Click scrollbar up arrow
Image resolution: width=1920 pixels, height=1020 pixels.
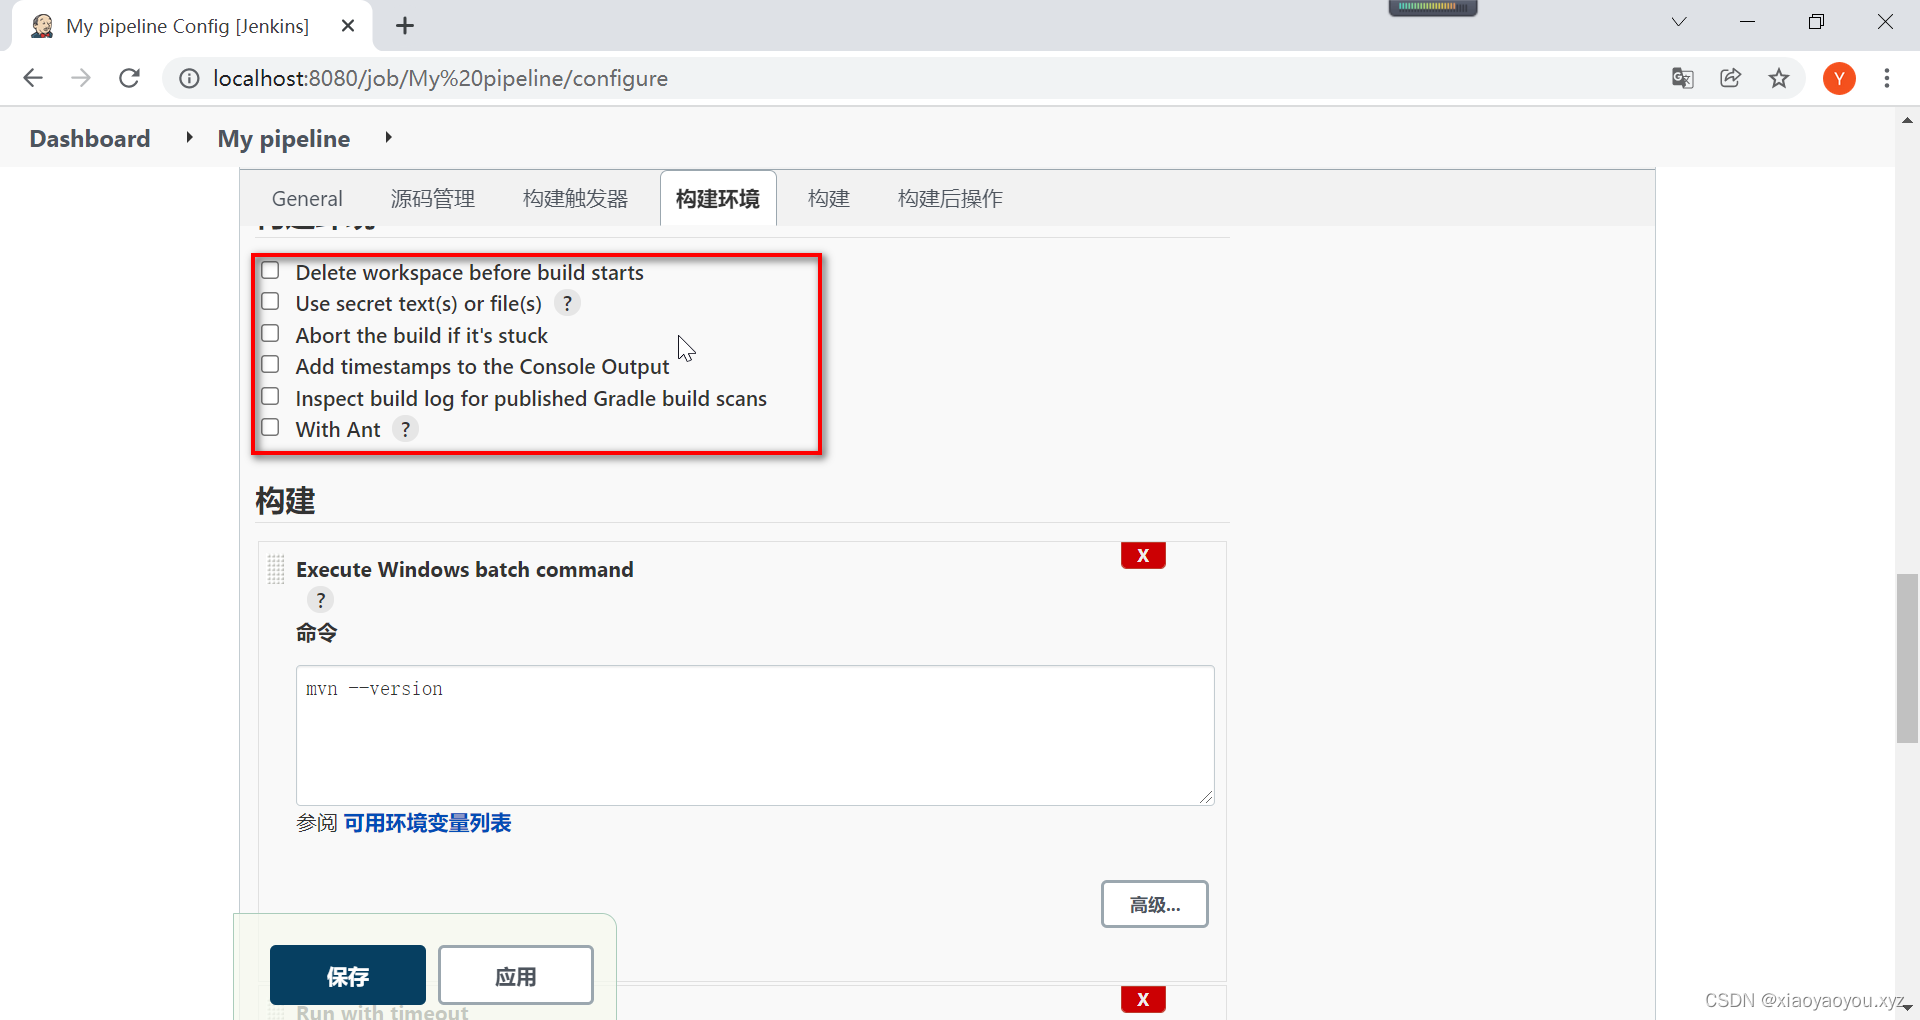click(1907, 120)
